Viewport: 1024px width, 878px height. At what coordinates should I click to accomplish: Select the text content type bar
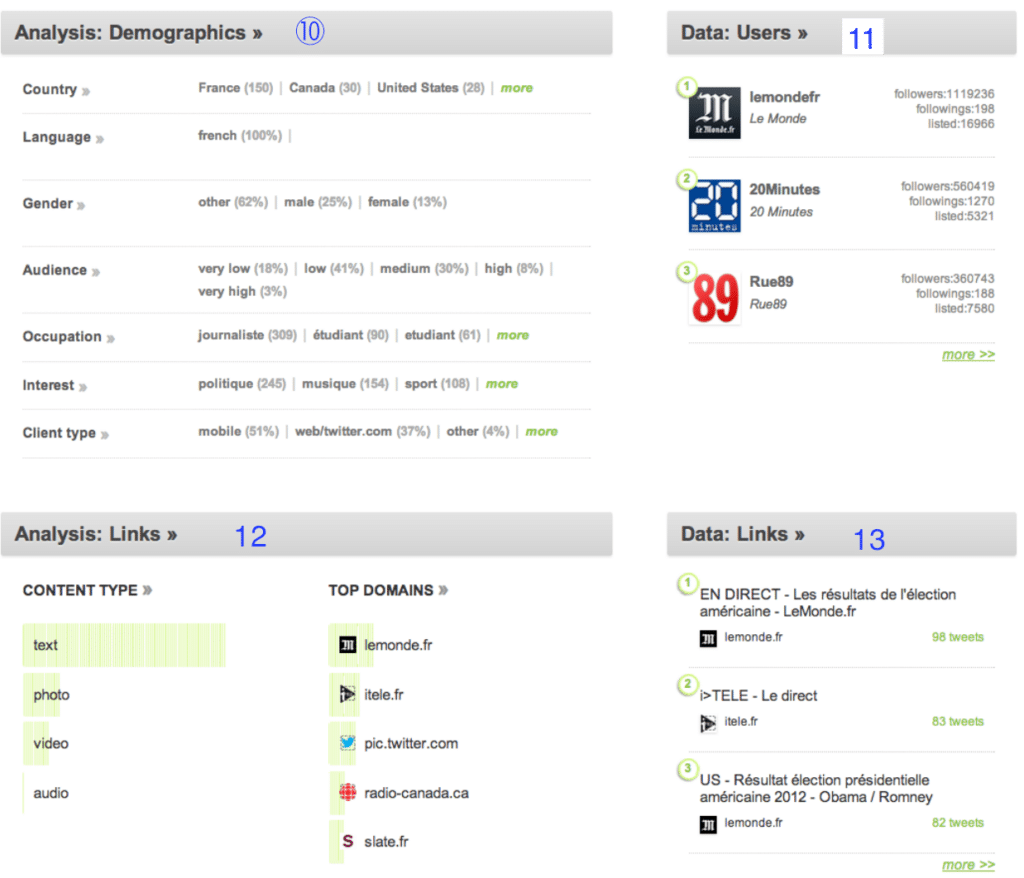click(124, 645)
